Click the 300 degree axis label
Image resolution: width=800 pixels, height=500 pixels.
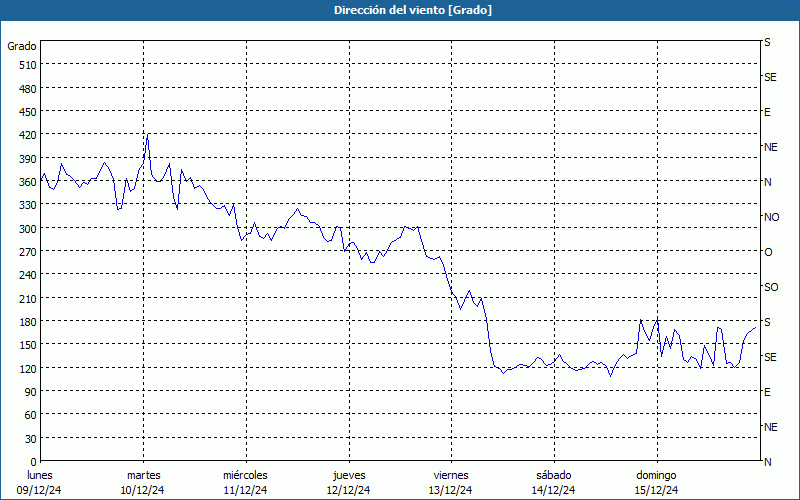pyautogui.click(x=29, y=229)
